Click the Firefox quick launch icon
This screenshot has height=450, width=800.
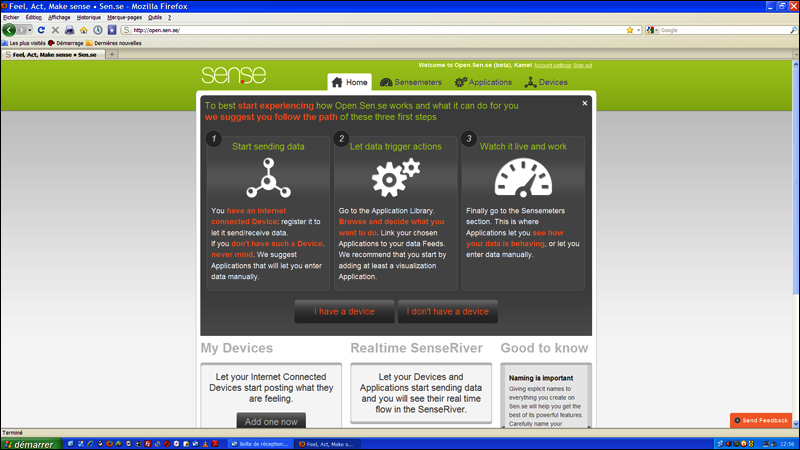[x=109, y=444]
